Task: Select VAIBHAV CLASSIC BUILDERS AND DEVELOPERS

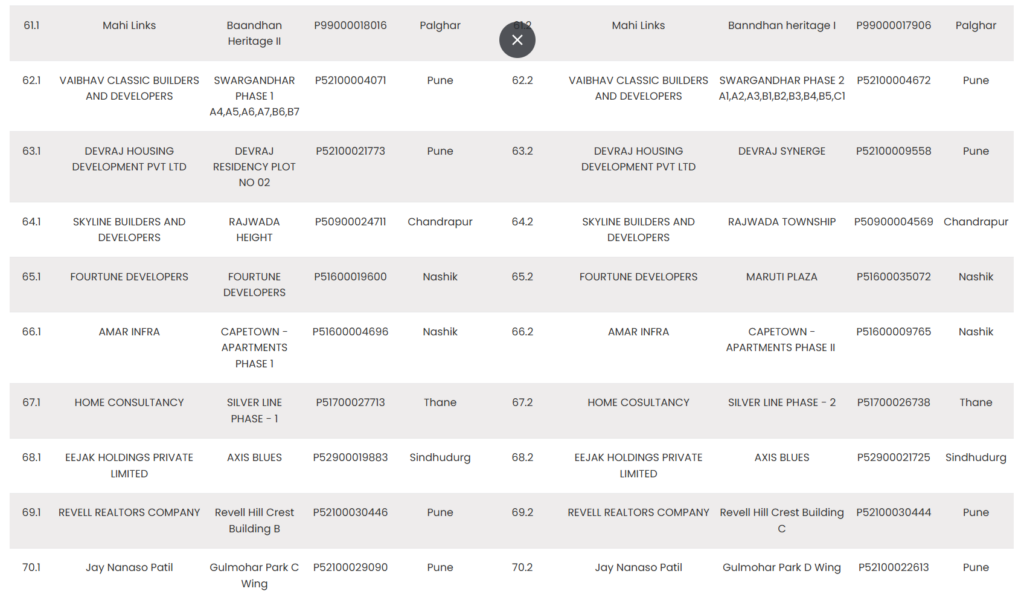Action: point(128,88)
